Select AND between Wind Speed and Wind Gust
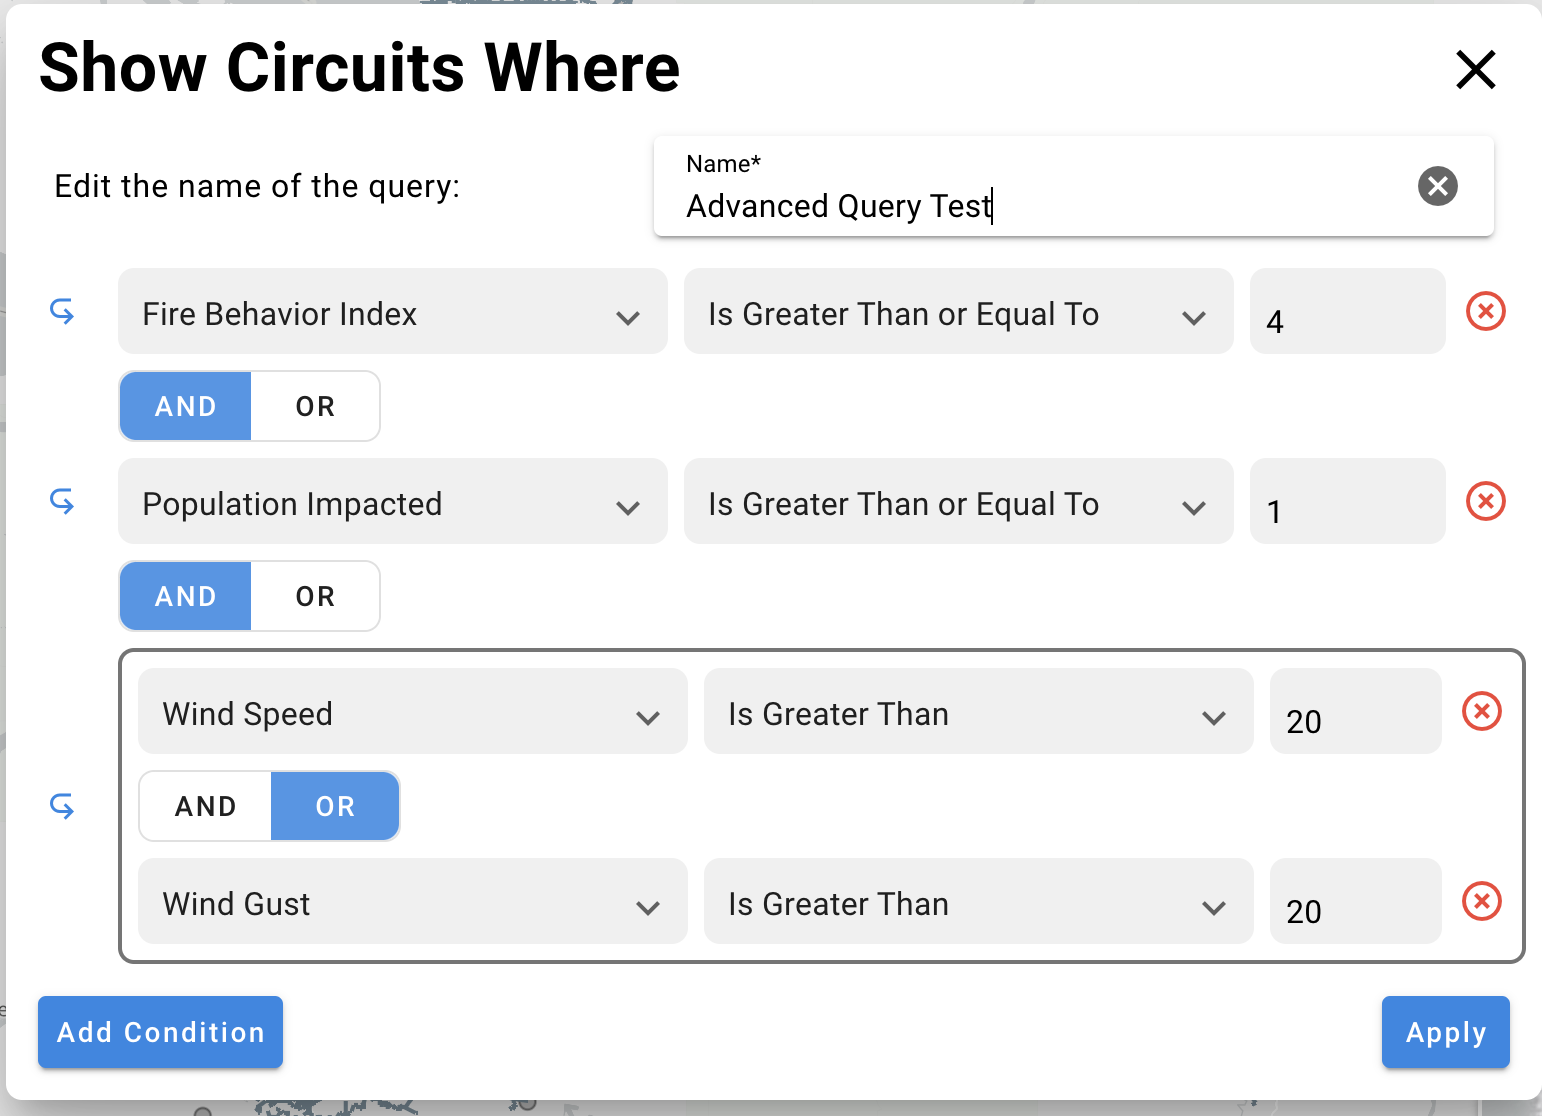 206,806
